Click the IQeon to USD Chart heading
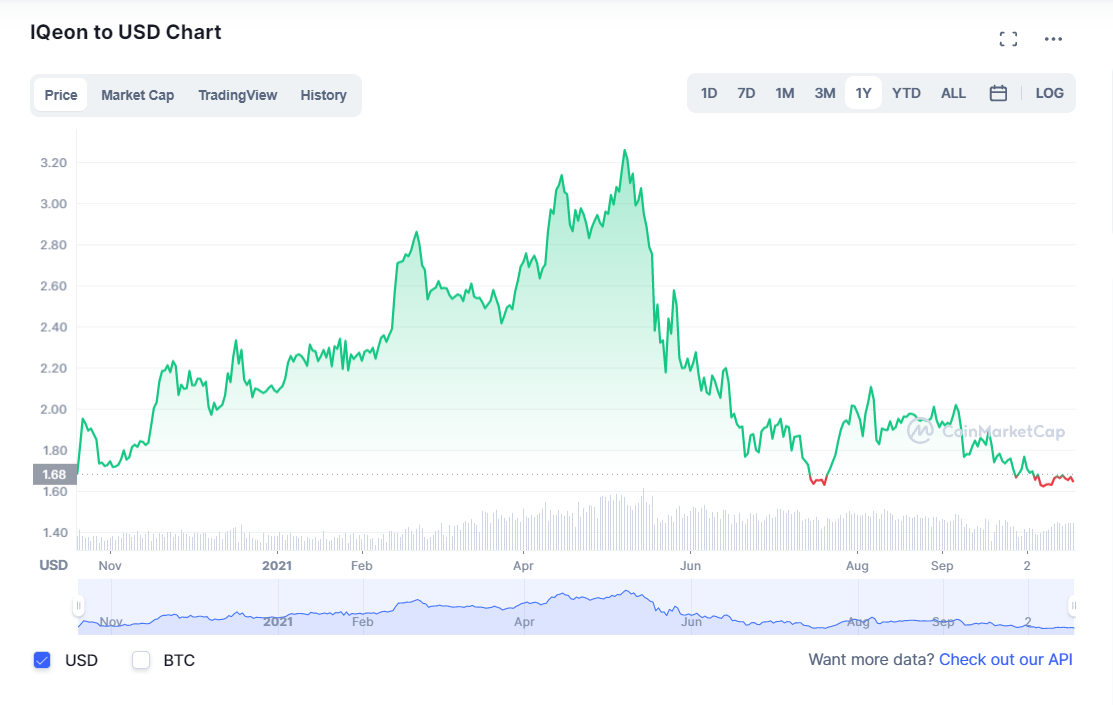 tap(126, 33)
